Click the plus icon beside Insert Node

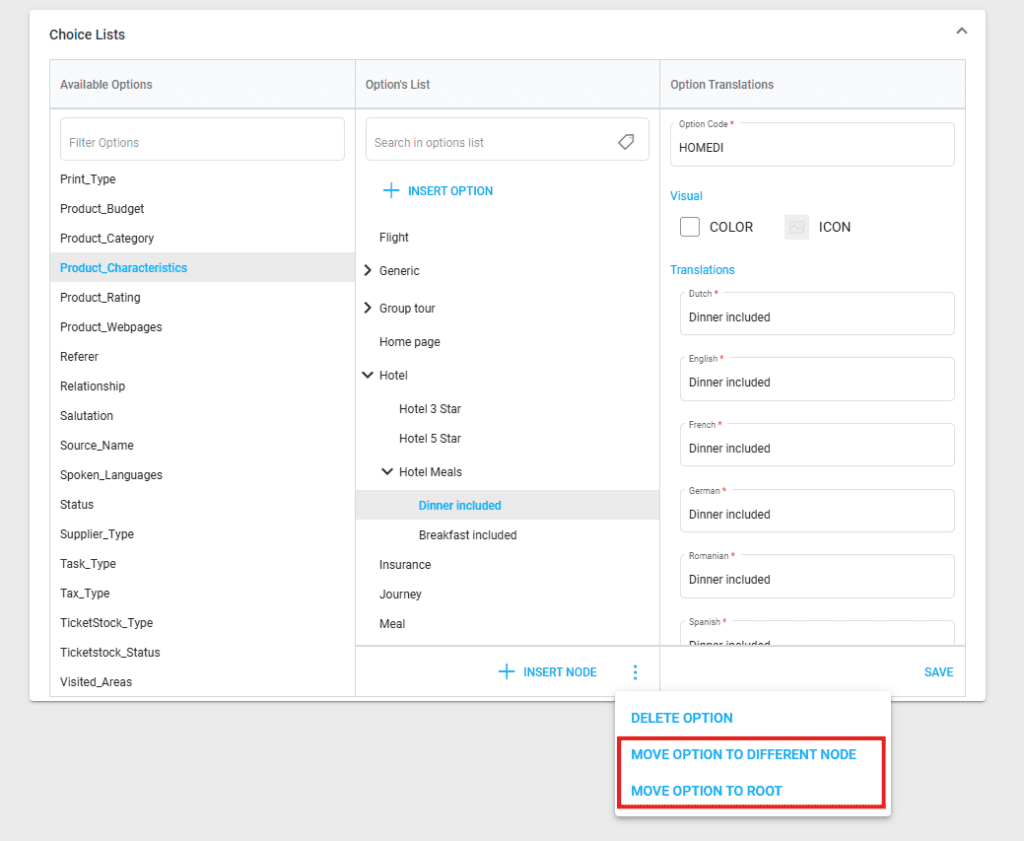507,672
